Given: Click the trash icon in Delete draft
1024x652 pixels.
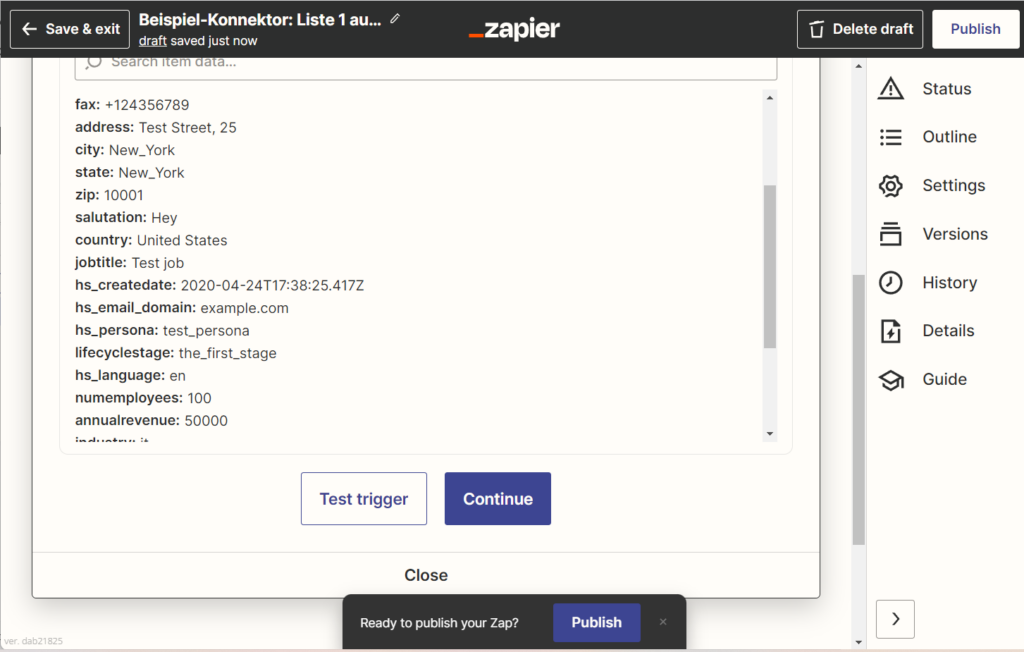Looking at the screenshot, I should click(x=816, y=29).
